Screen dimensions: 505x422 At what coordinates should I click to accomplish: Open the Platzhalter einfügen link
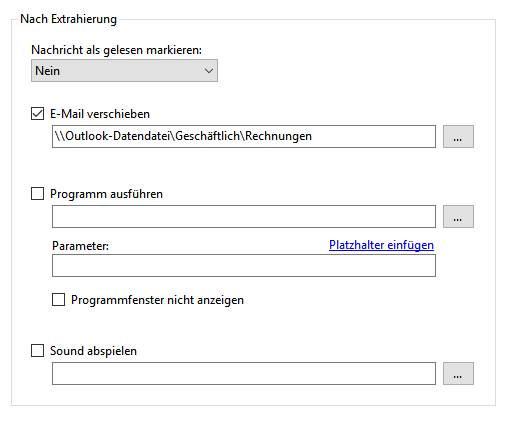(381, 245)
